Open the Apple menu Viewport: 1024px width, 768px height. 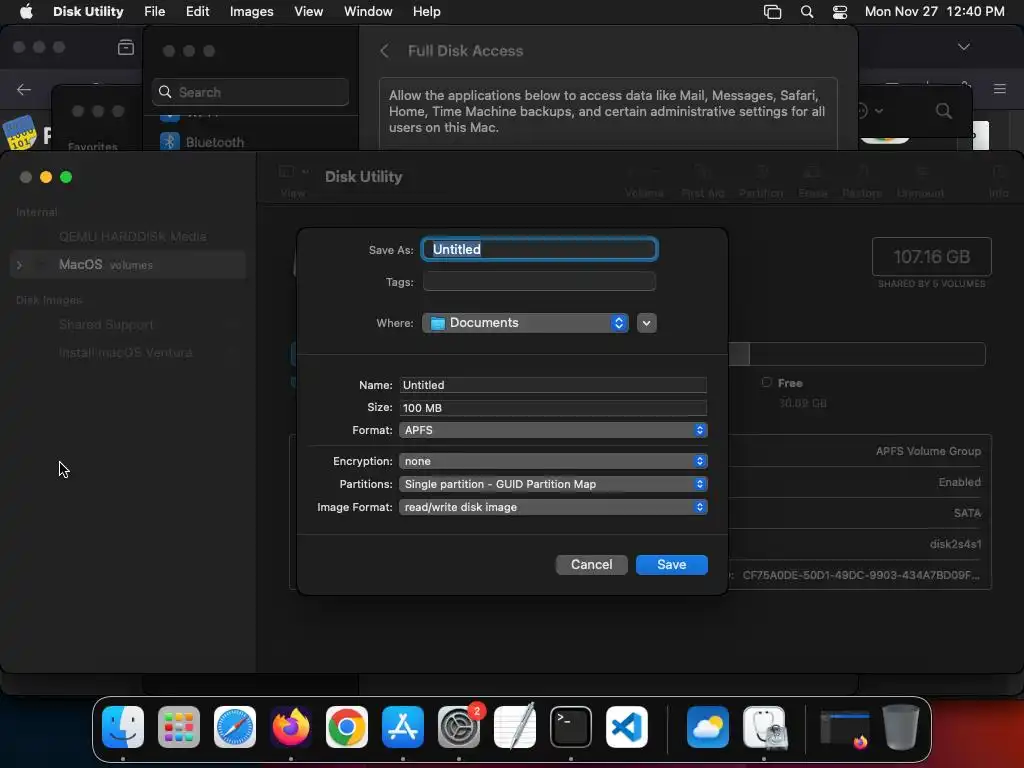pyautogui.click(x=26, y=12)
